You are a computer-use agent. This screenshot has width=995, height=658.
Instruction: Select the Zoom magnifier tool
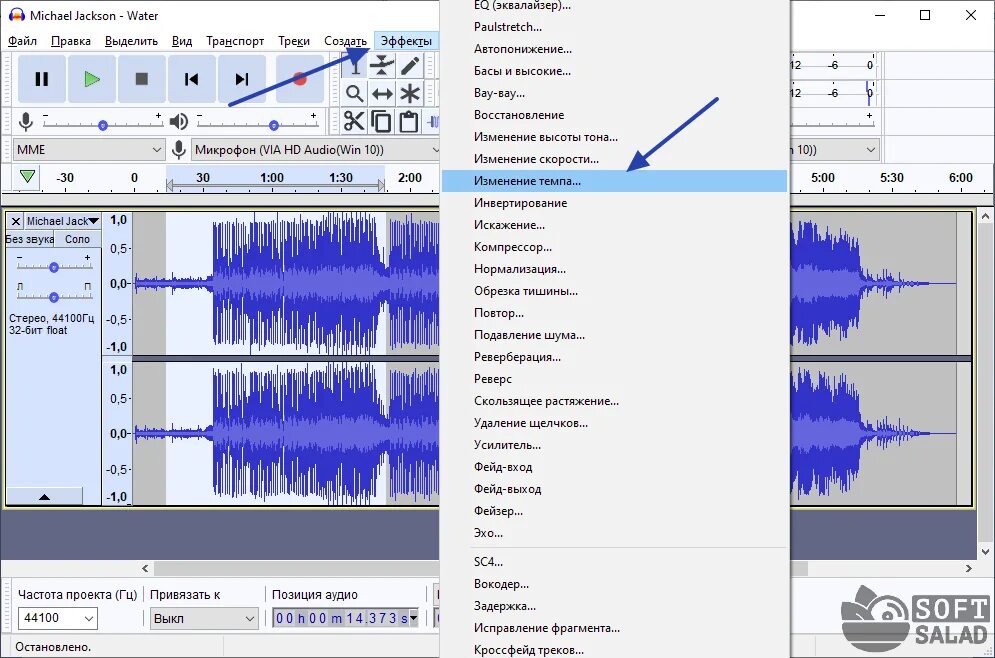pos(354,94)
